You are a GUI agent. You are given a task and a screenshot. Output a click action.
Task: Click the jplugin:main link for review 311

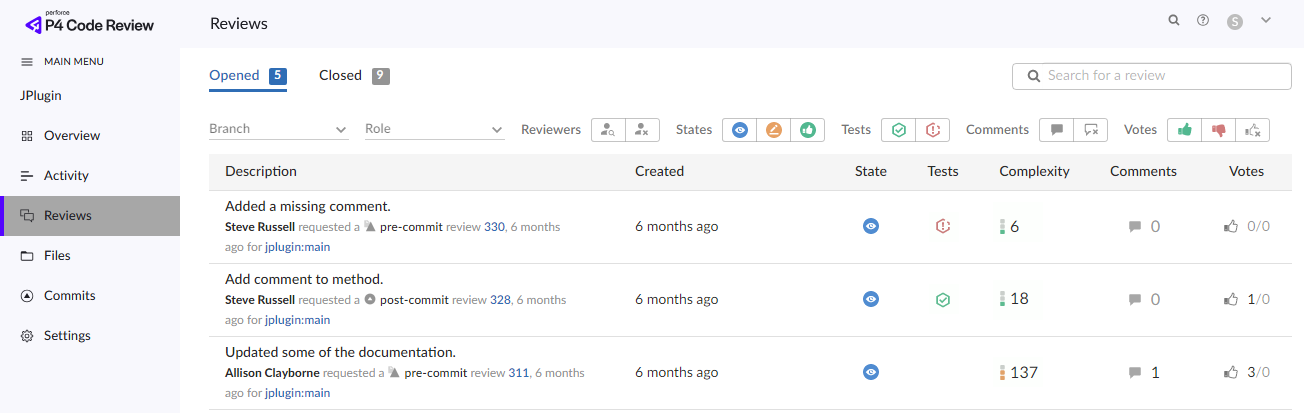(297, 393)
